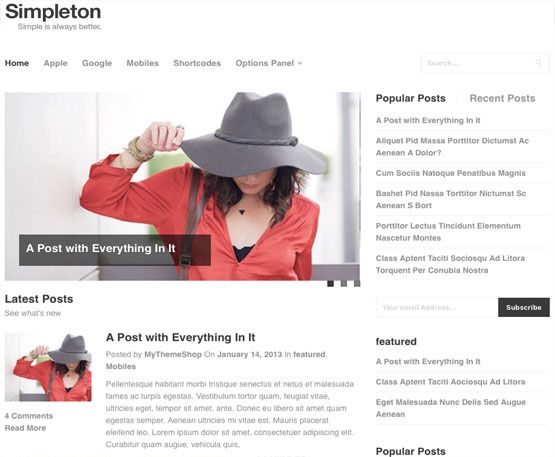This screenshot has width=555, height=457.
Task: Open the Cum Sociis Natoque Penatibus Magnis post
Action: (451, 173)
